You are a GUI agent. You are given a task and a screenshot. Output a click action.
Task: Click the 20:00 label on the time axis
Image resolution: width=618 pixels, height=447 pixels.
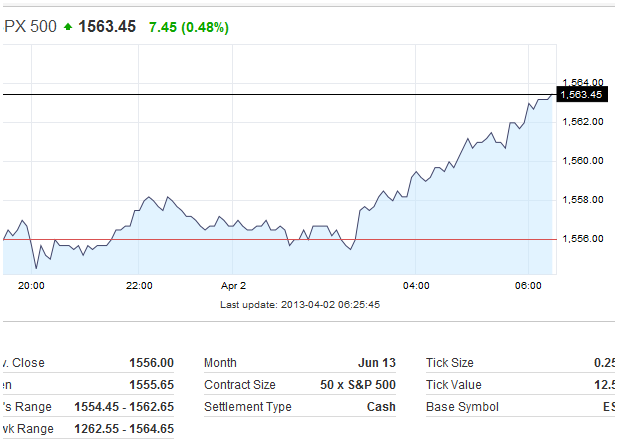coord(31,286)
